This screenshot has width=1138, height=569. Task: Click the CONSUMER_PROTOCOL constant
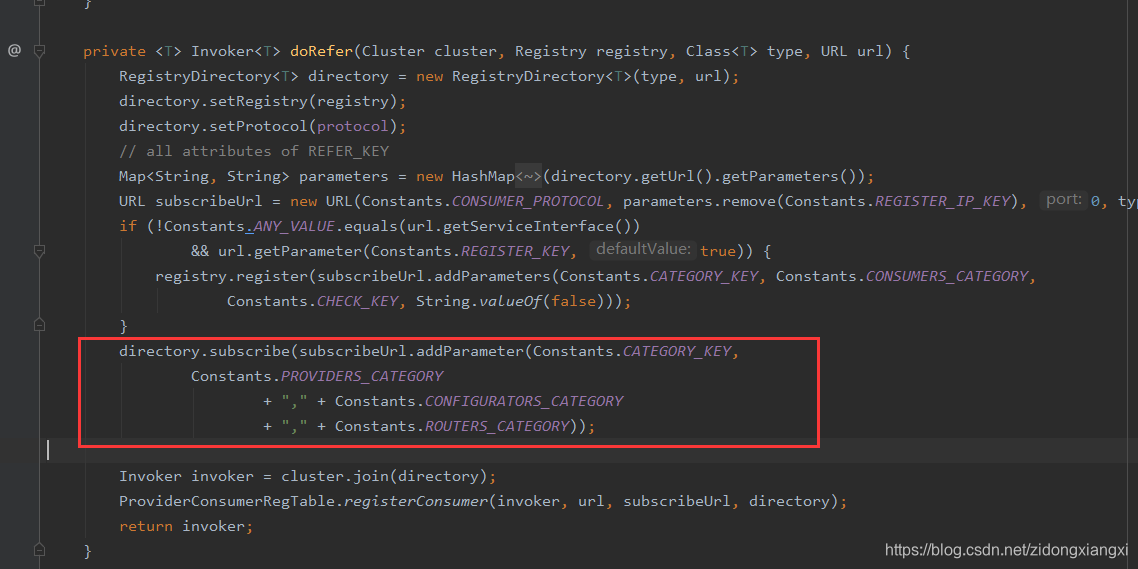click(528, 201)
